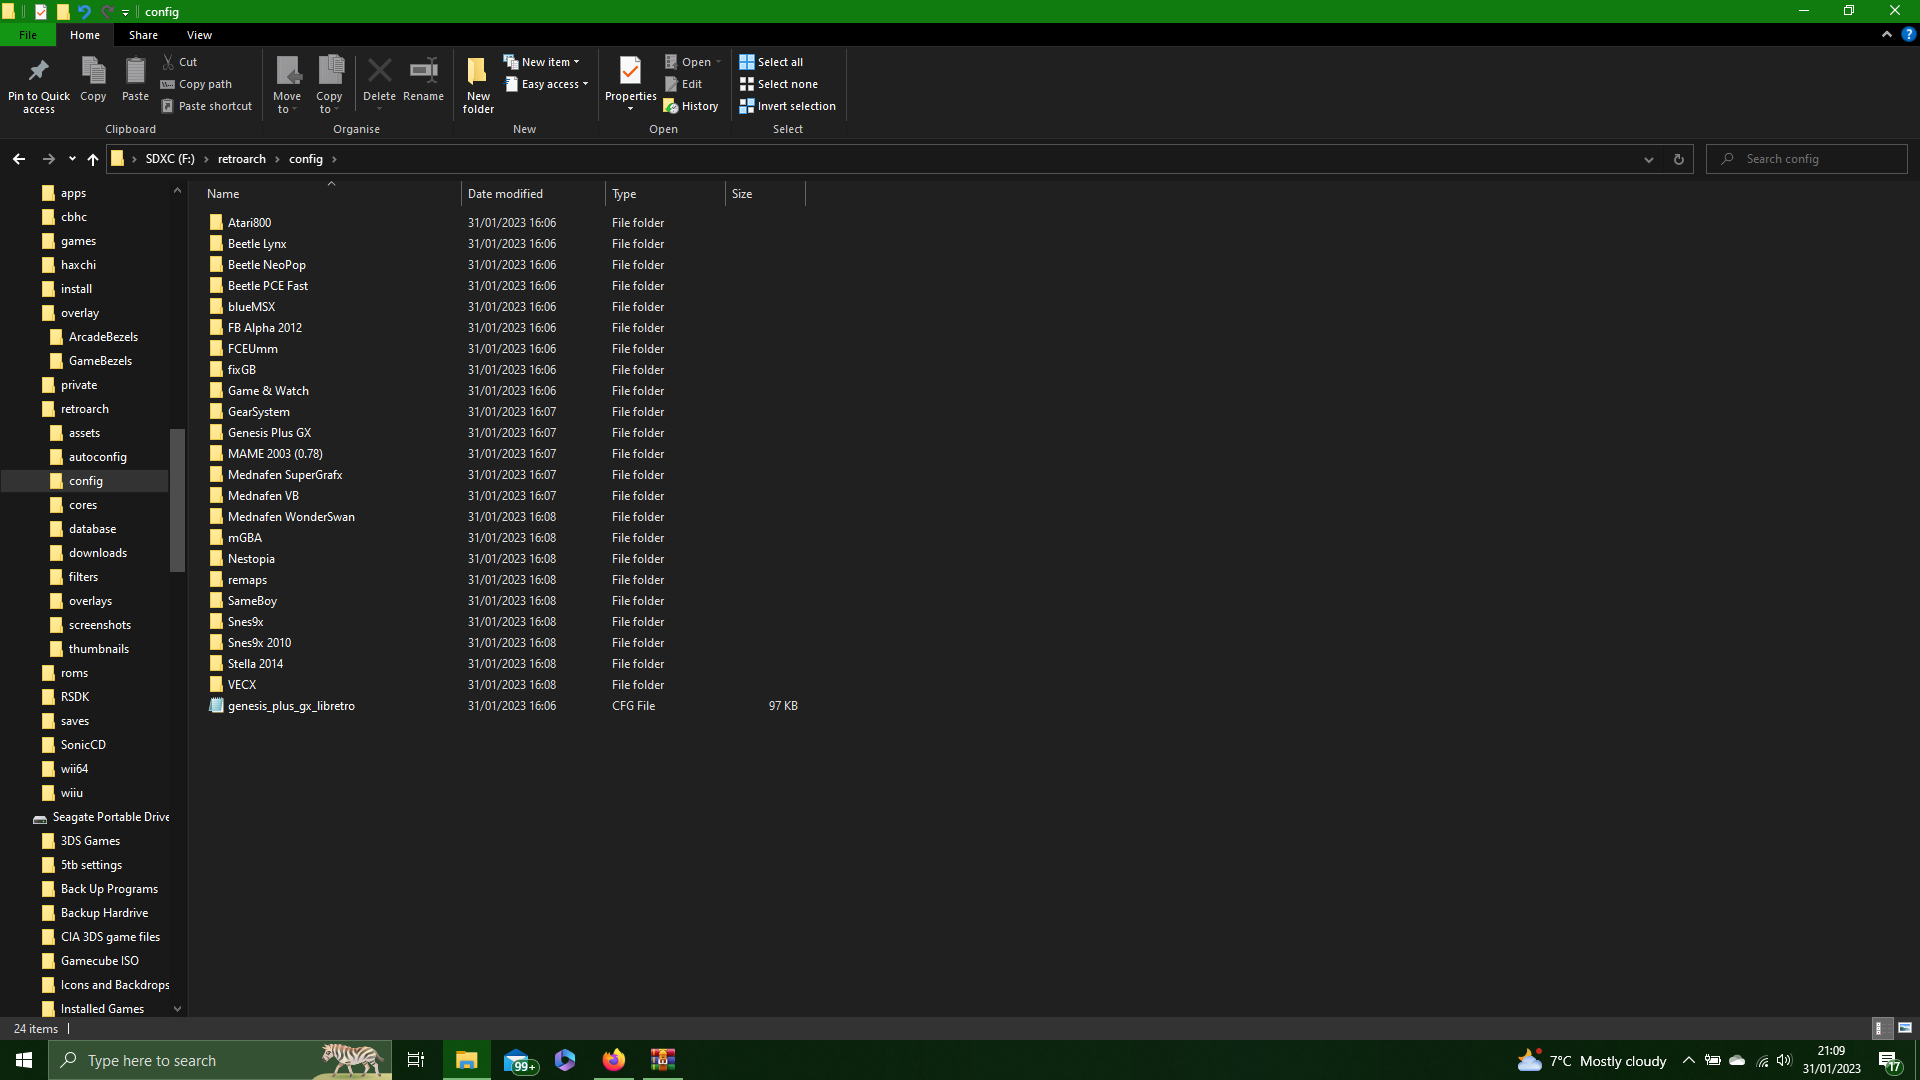
Task: Open the Windows Start menu
Action: click(x=24, y=1060)
